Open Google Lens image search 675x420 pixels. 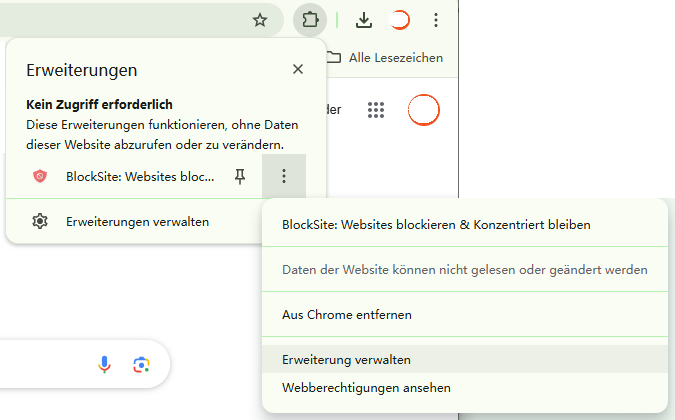click(x=141, y=364)
